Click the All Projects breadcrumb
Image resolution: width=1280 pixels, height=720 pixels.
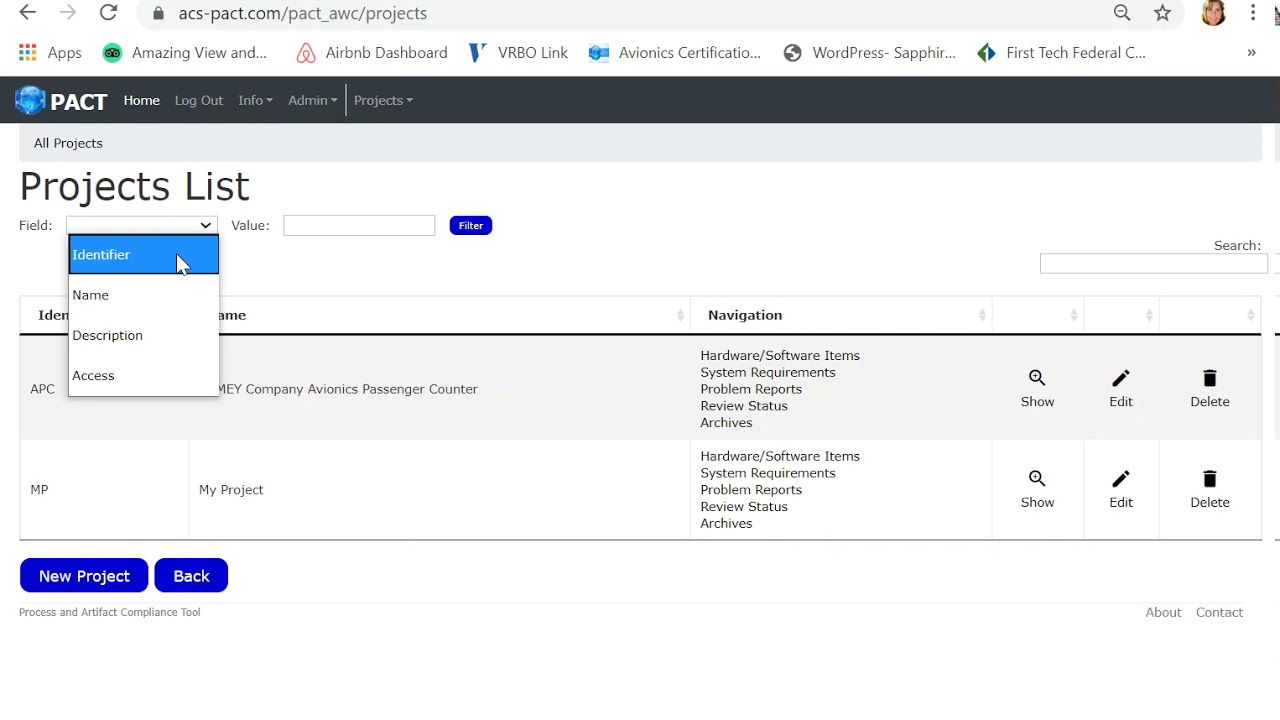pos(68,143)
